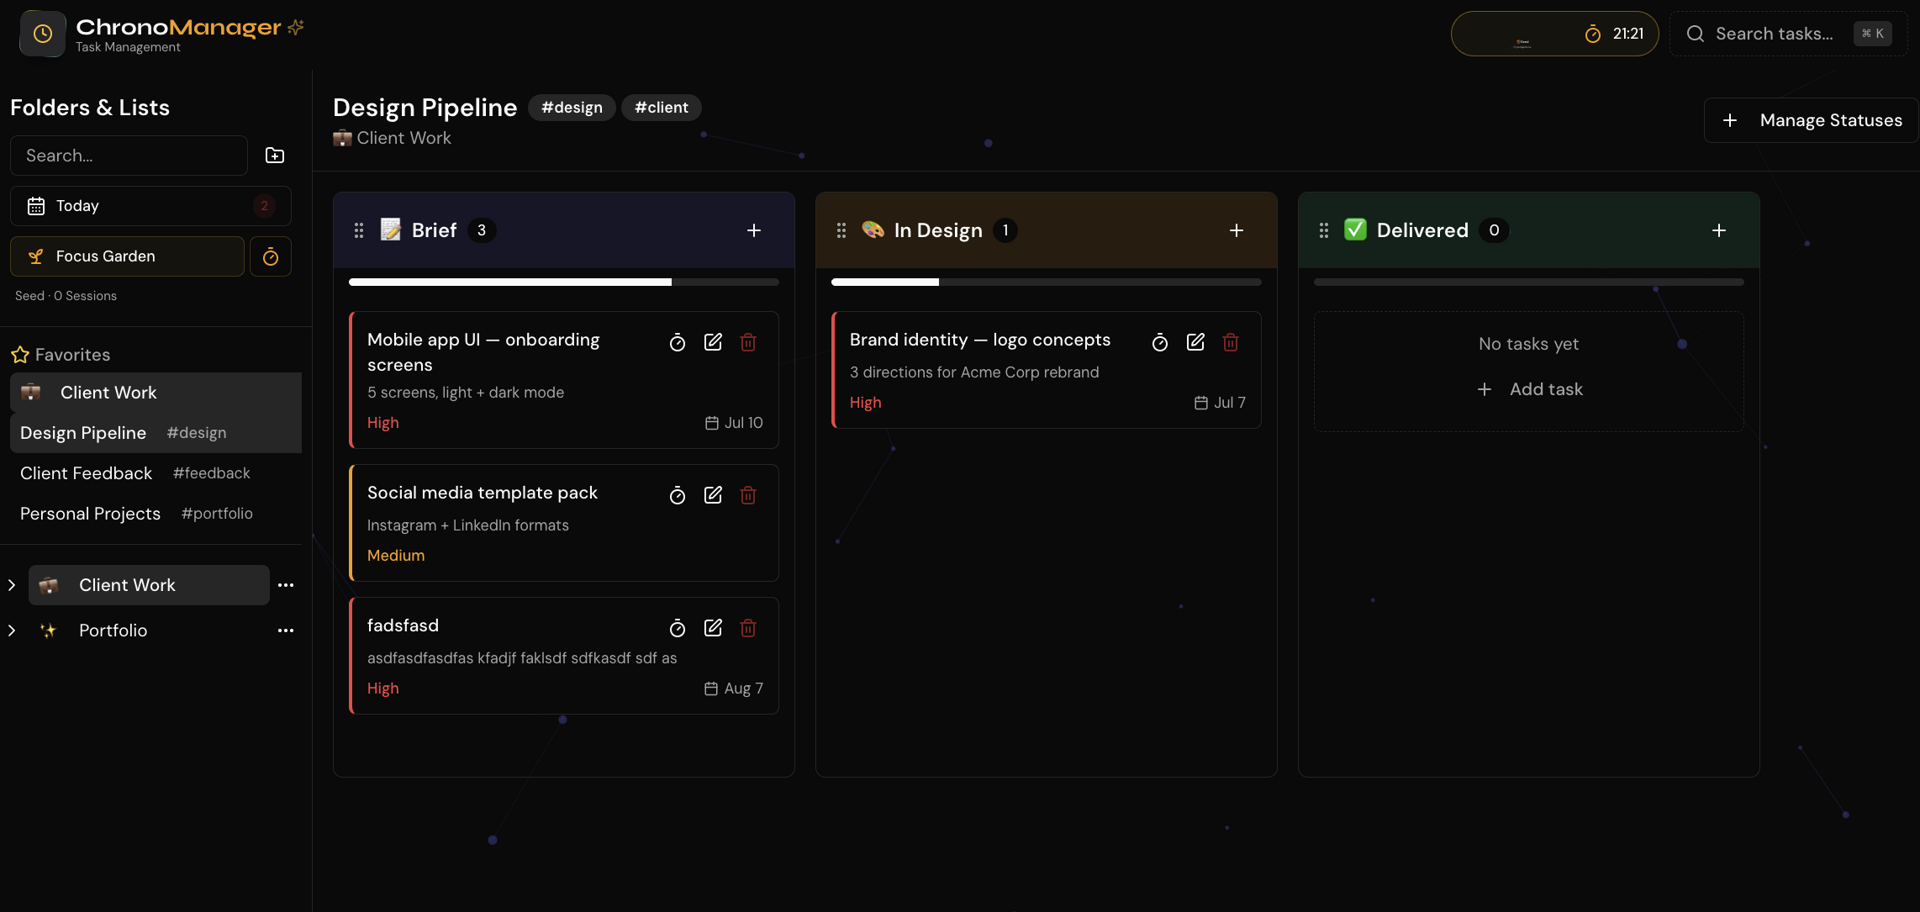
Task: Add a task to the Brief column
Action: [x=754, y=231]
